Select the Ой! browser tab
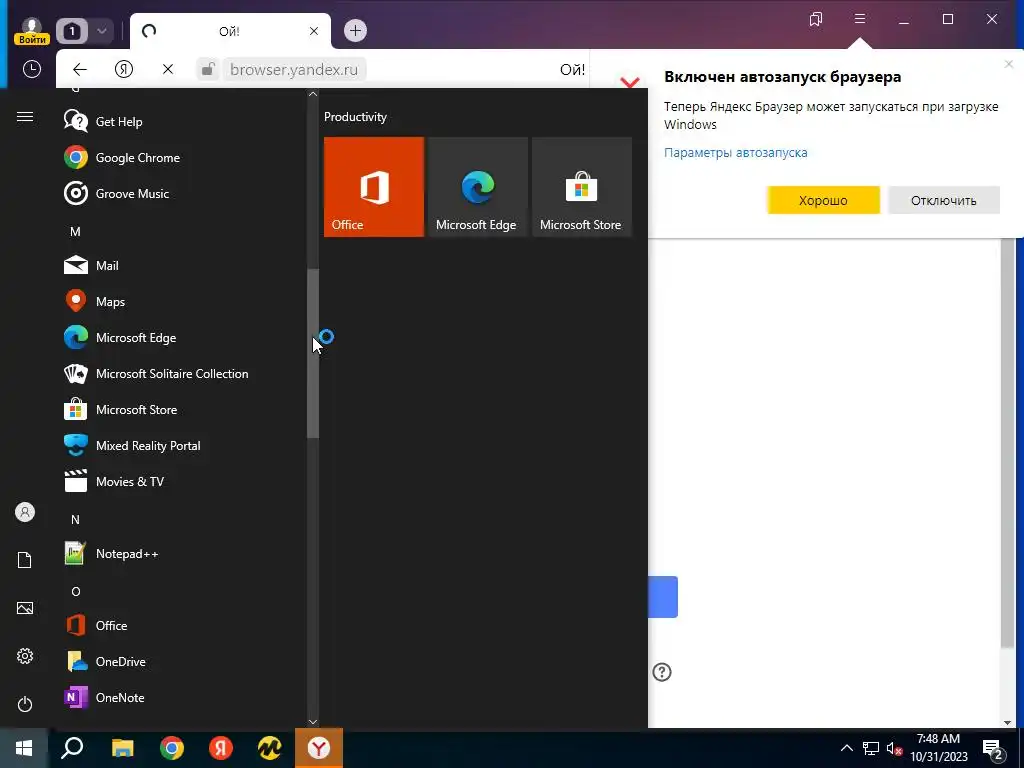 click(x=229, y=31)
